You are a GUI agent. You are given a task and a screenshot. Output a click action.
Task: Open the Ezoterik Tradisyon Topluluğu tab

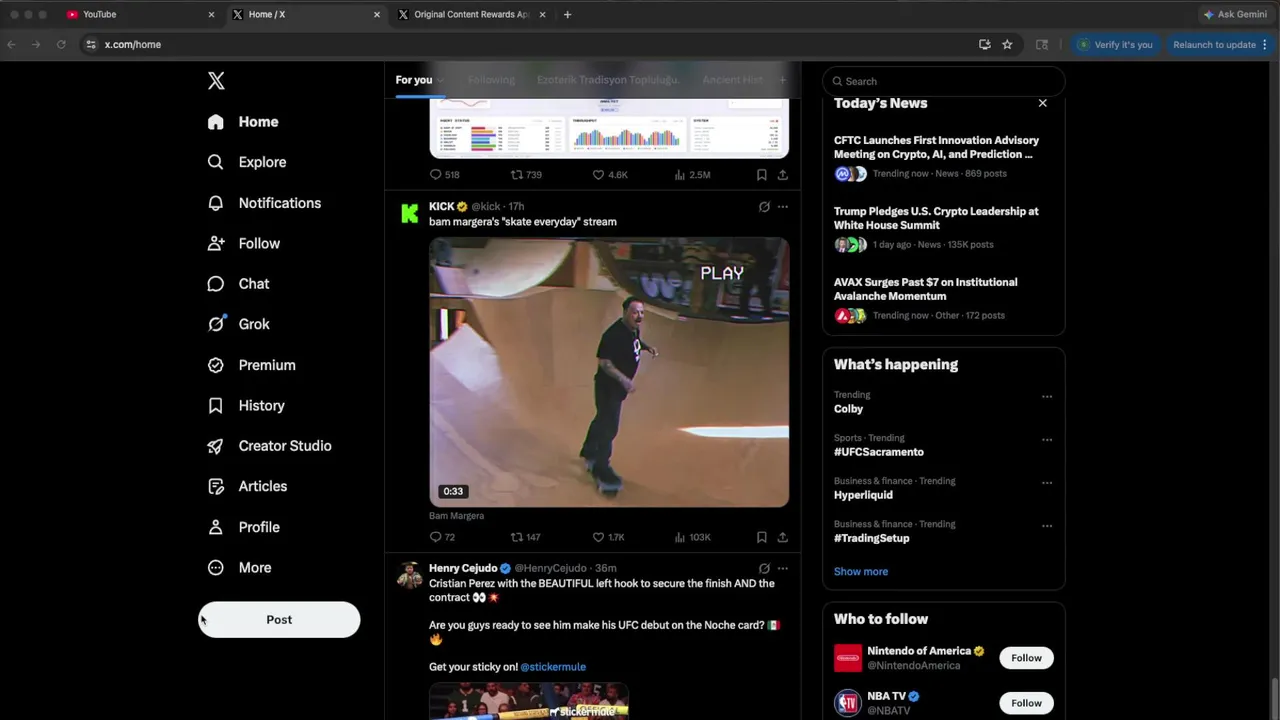pos(608,80)
